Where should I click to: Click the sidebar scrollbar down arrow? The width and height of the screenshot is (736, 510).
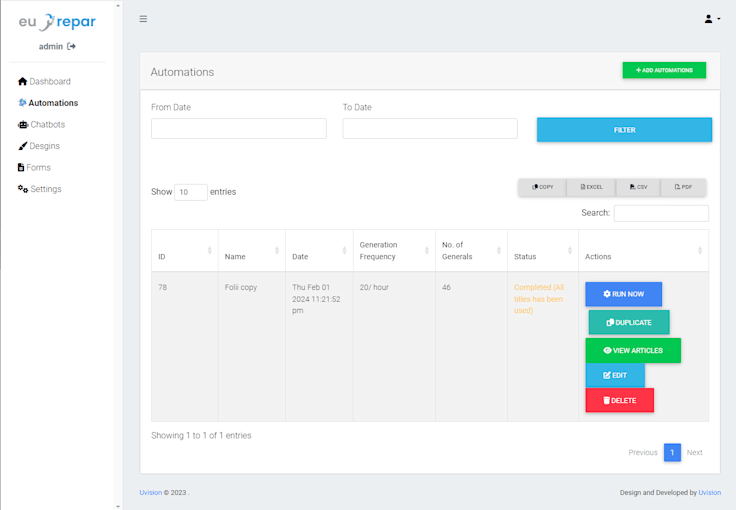[118, 506]
